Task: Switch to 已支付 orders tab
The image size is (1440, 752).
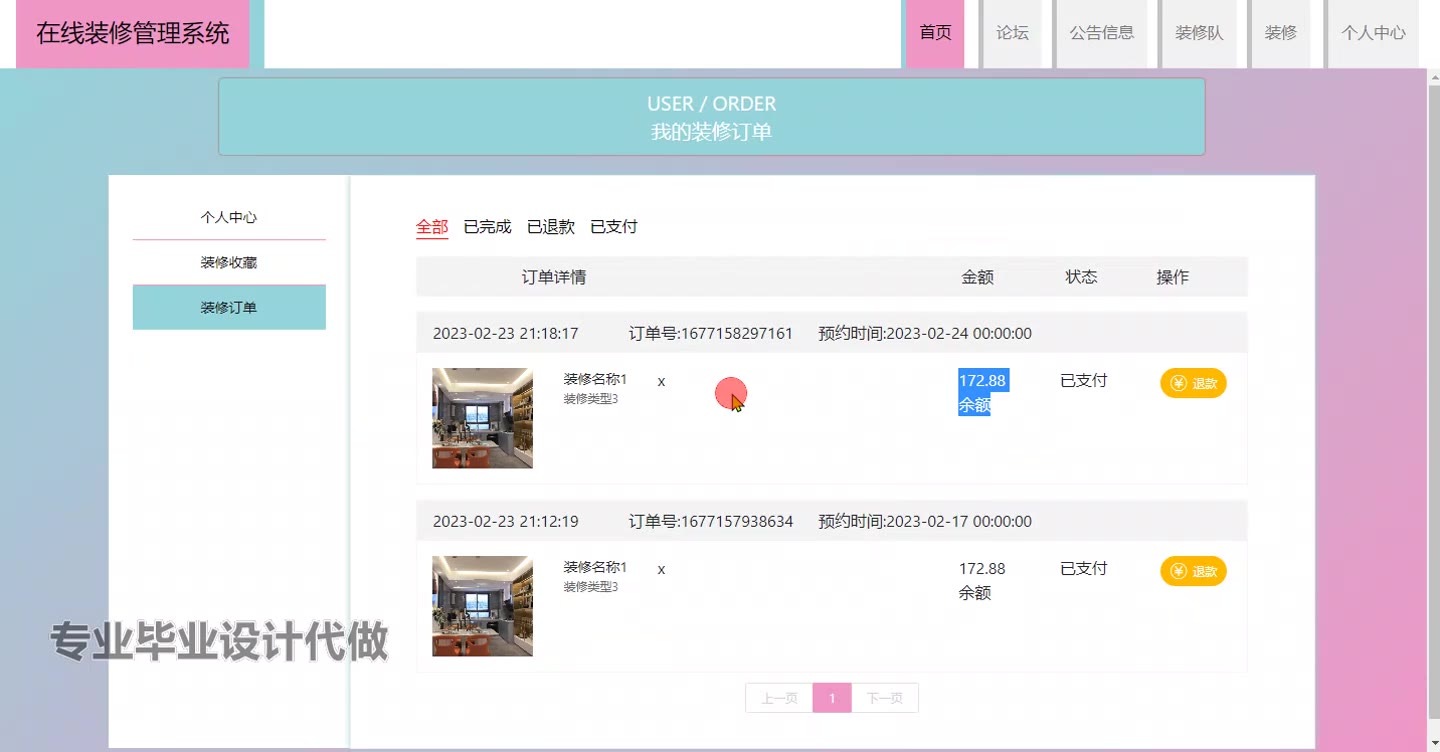Action: [x=614, y=227]
